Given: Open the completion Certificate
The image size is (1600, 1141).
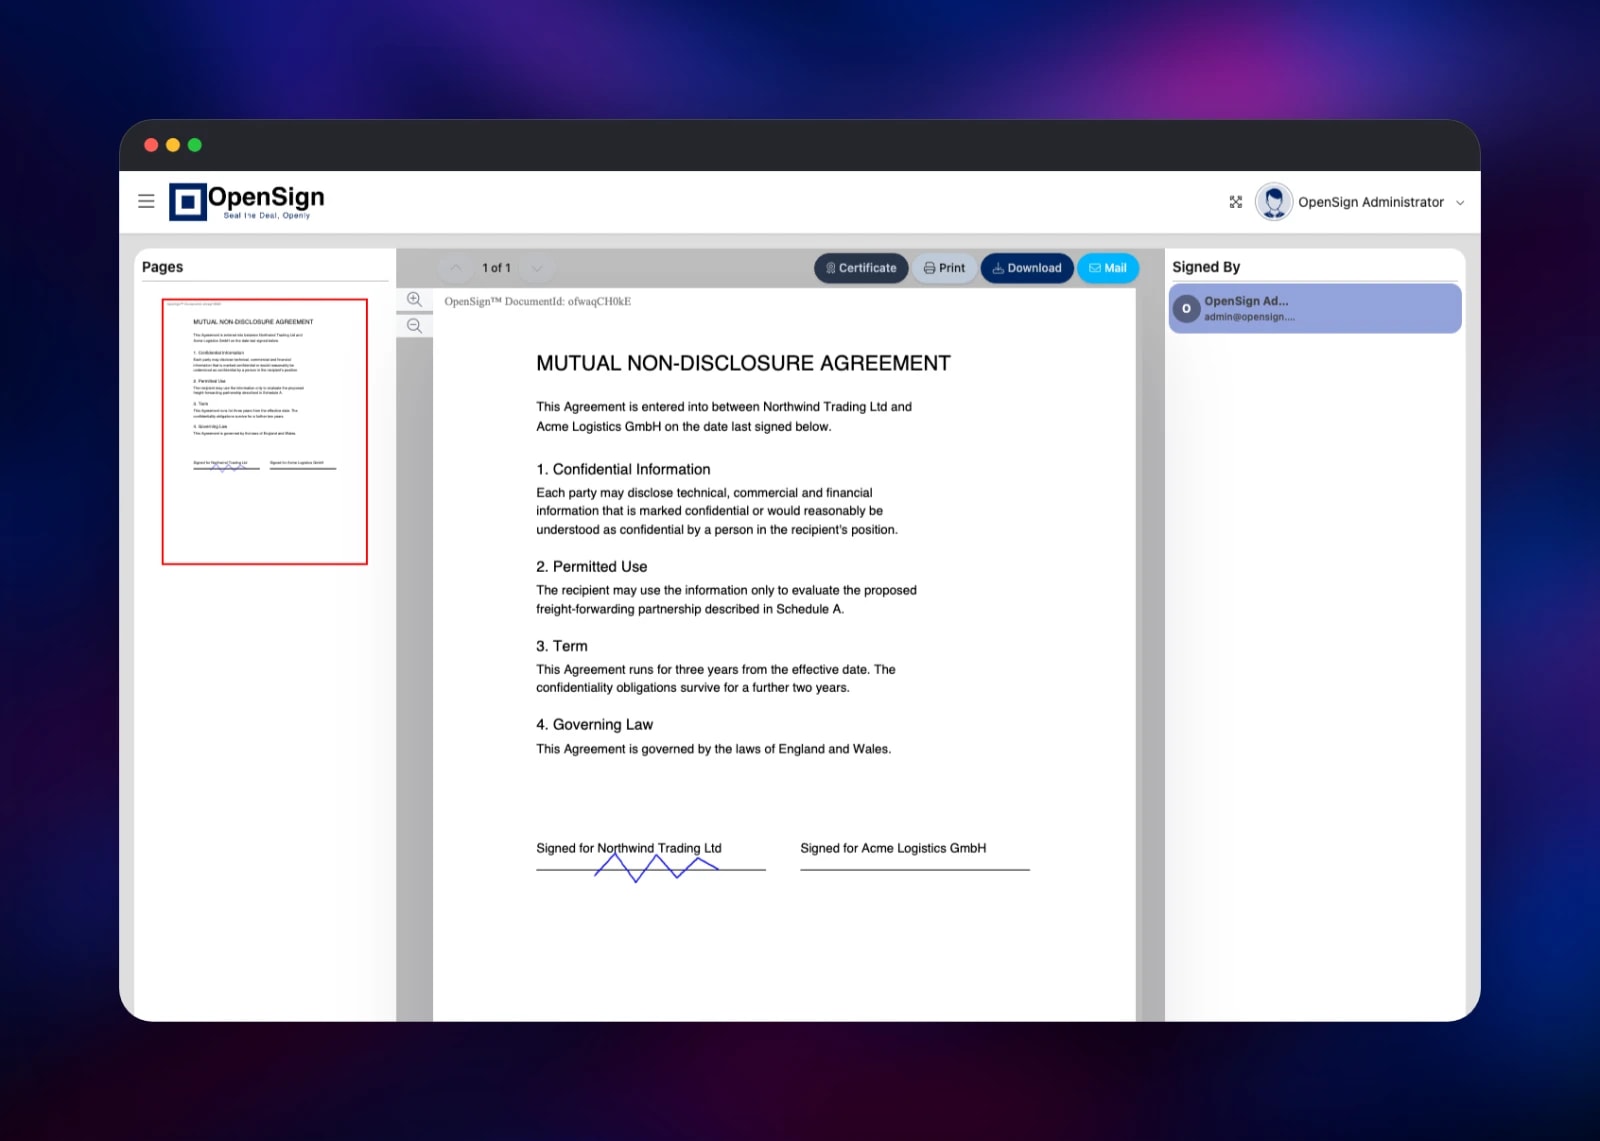Looking at the screenshot, I should [861, 268].
